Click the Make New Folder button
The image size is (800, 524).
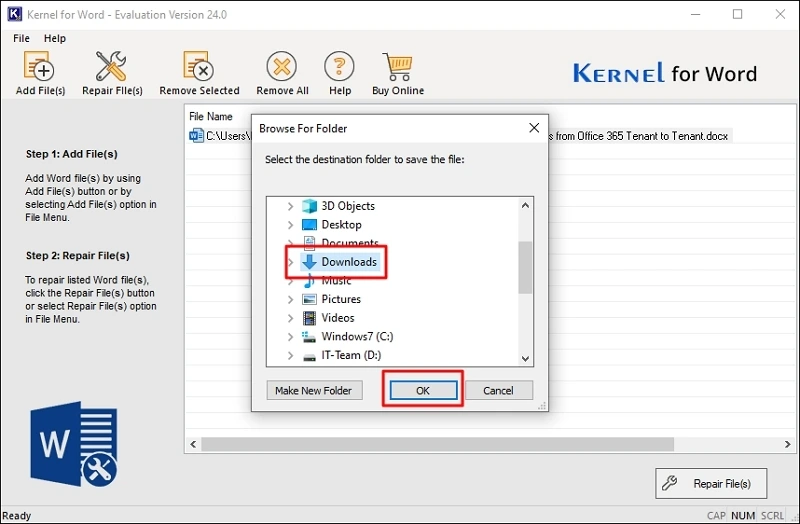pos(314,390)
